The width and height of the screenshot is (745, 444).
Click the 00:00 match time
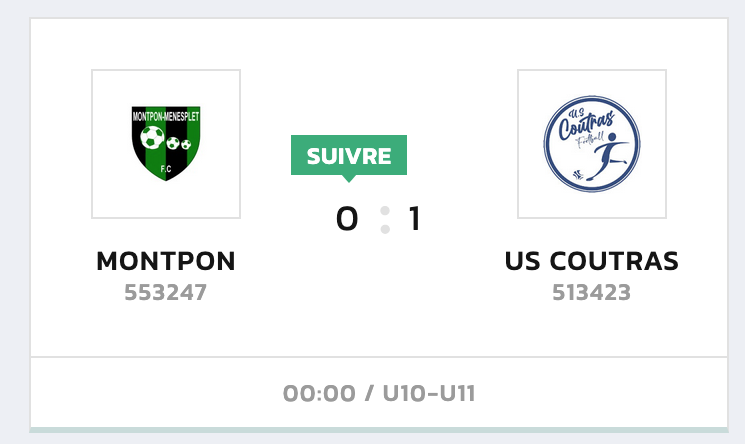[x=319, y=393]
